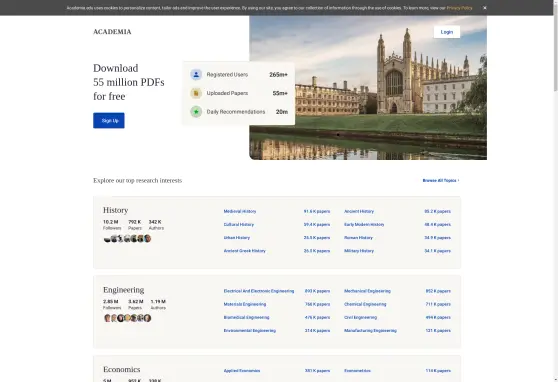
Task: Click the Uploaded Papers document icon
Action: coord(196,93)
